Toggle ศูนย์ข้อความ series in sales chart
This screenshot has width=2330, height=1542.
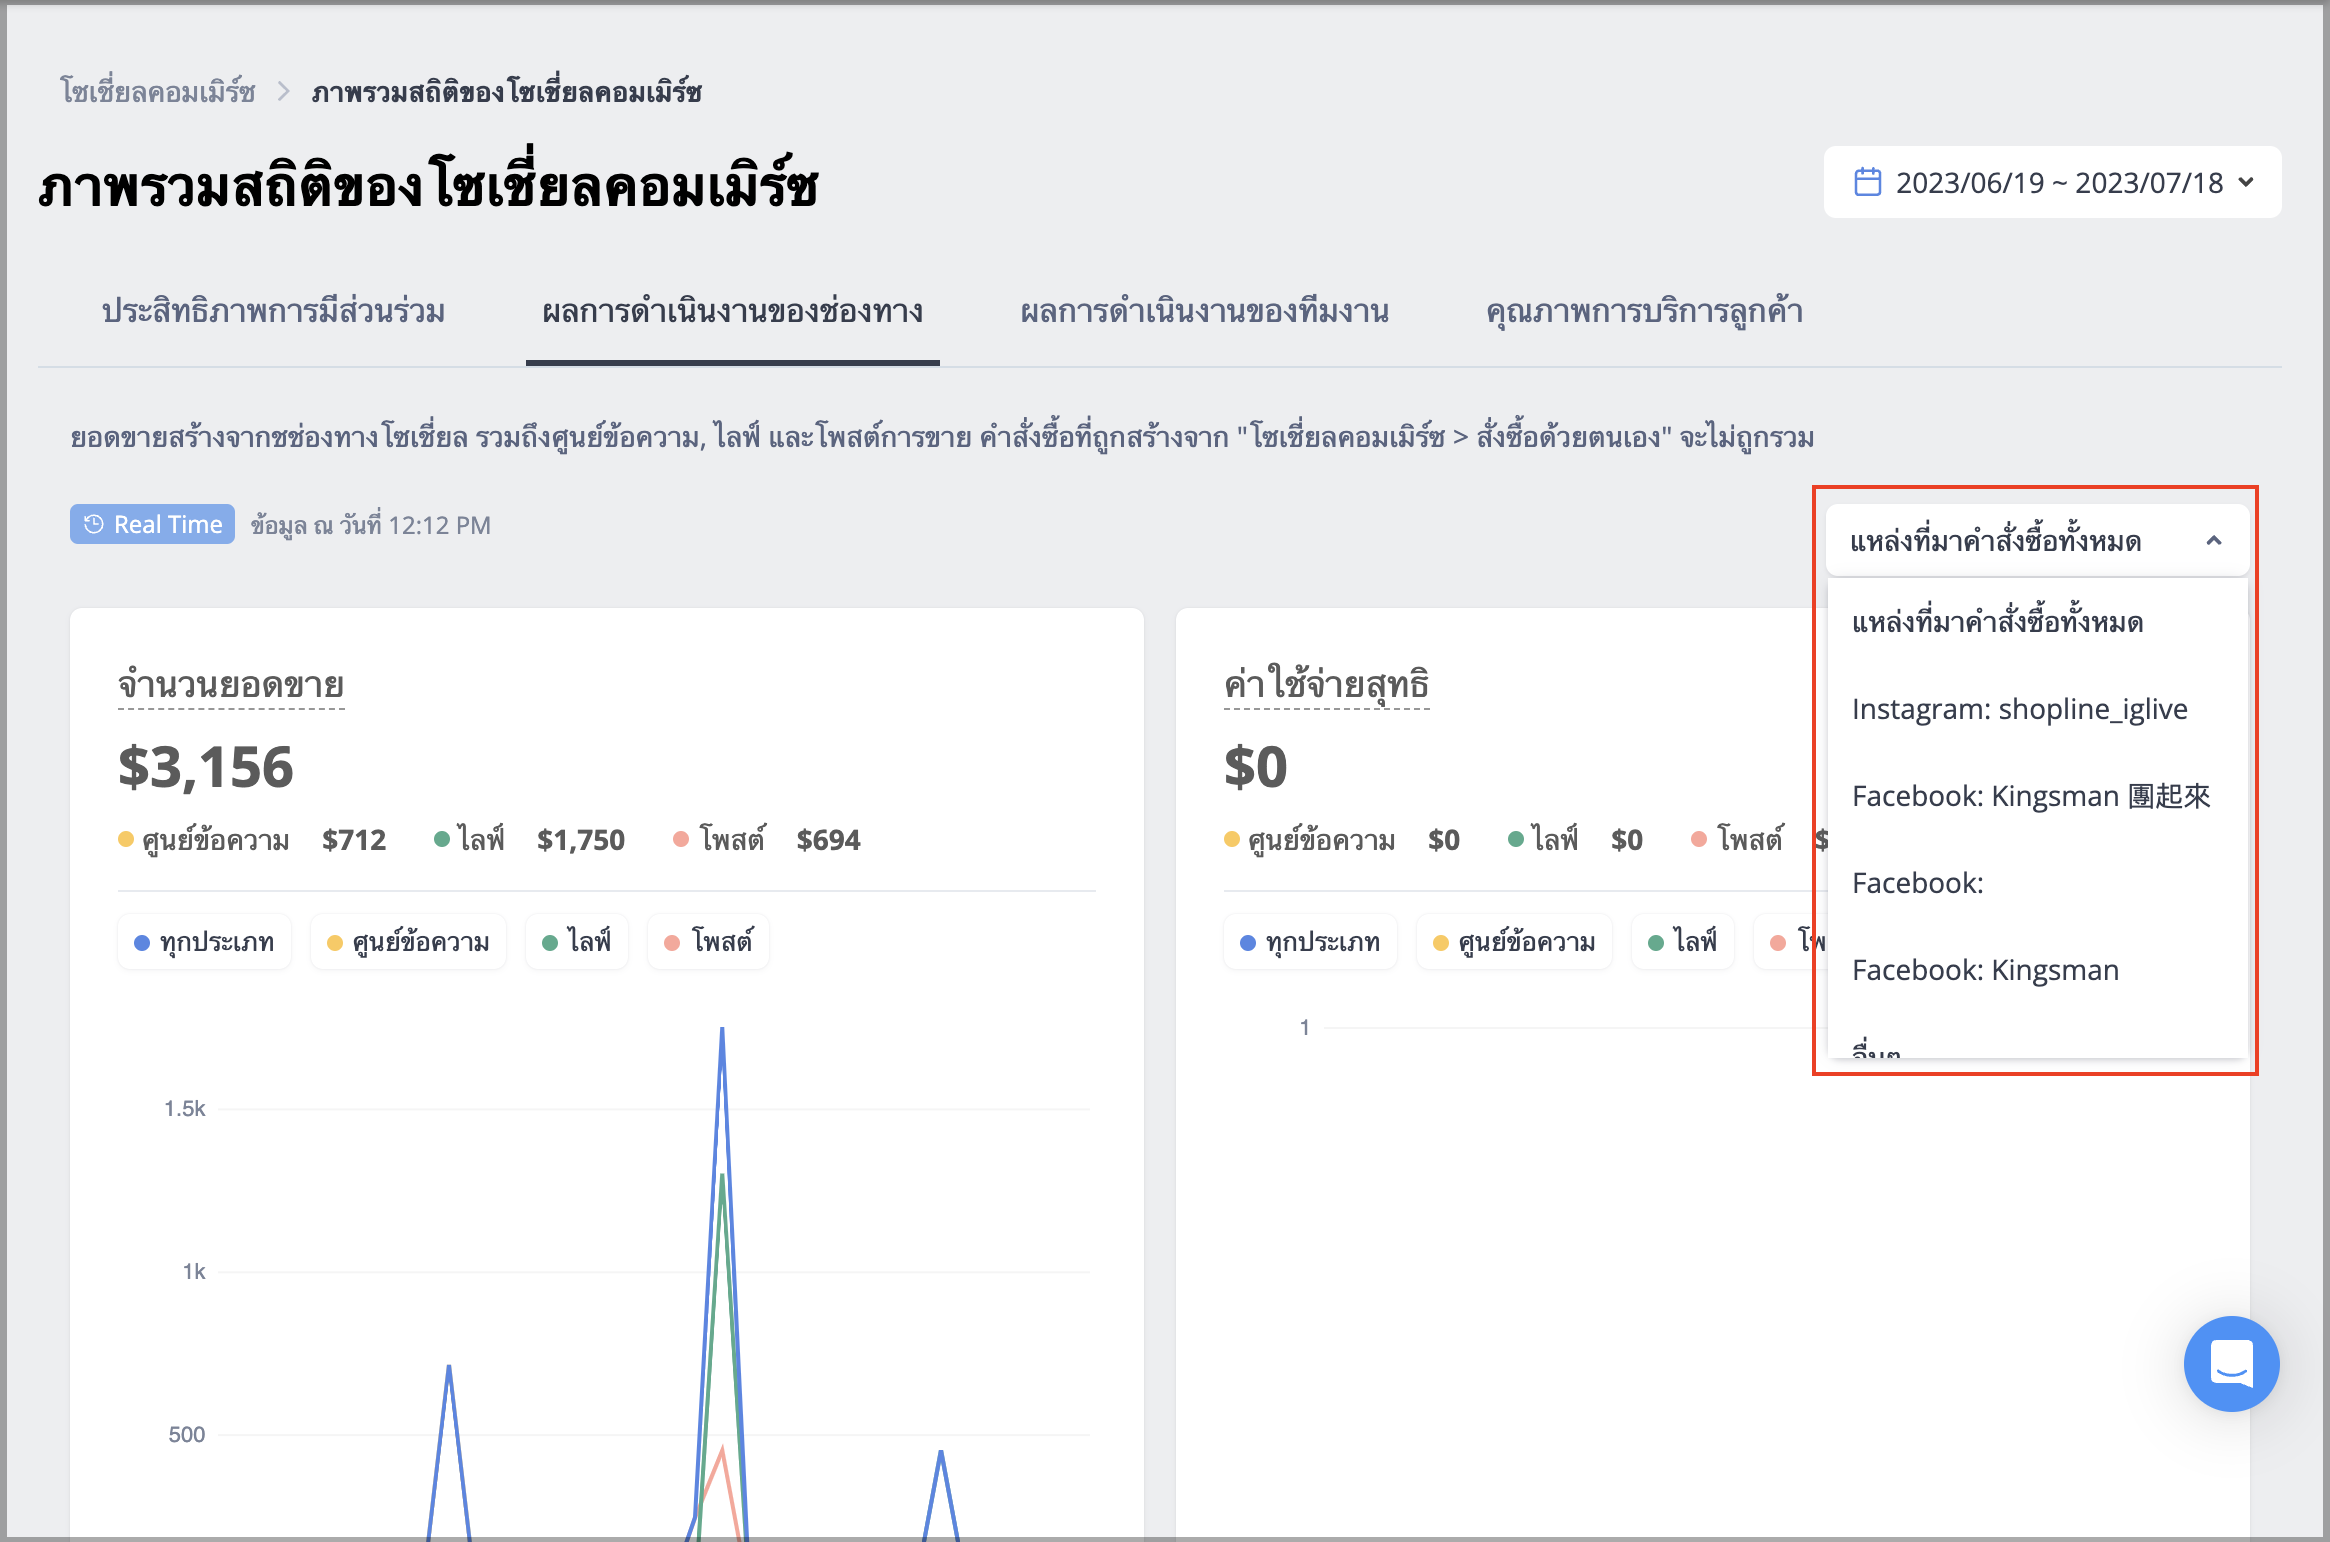[x=408, y=942]
